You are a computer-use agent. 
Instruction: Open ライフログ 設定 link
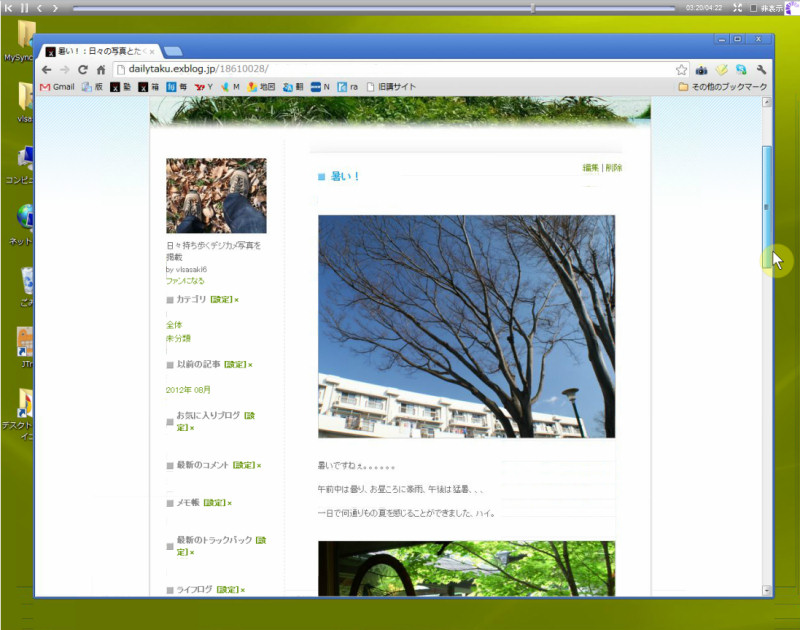pyautogui.click(x=228, y=589)
